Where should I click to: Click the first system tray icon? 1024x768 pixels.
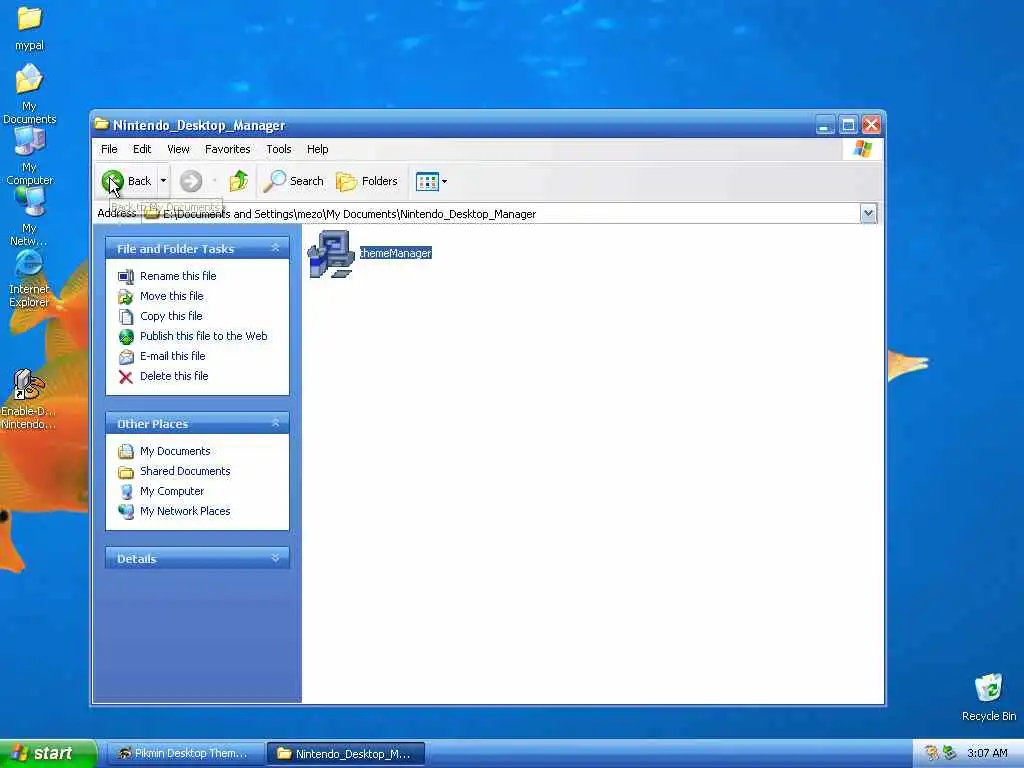[x=932, y=753]
